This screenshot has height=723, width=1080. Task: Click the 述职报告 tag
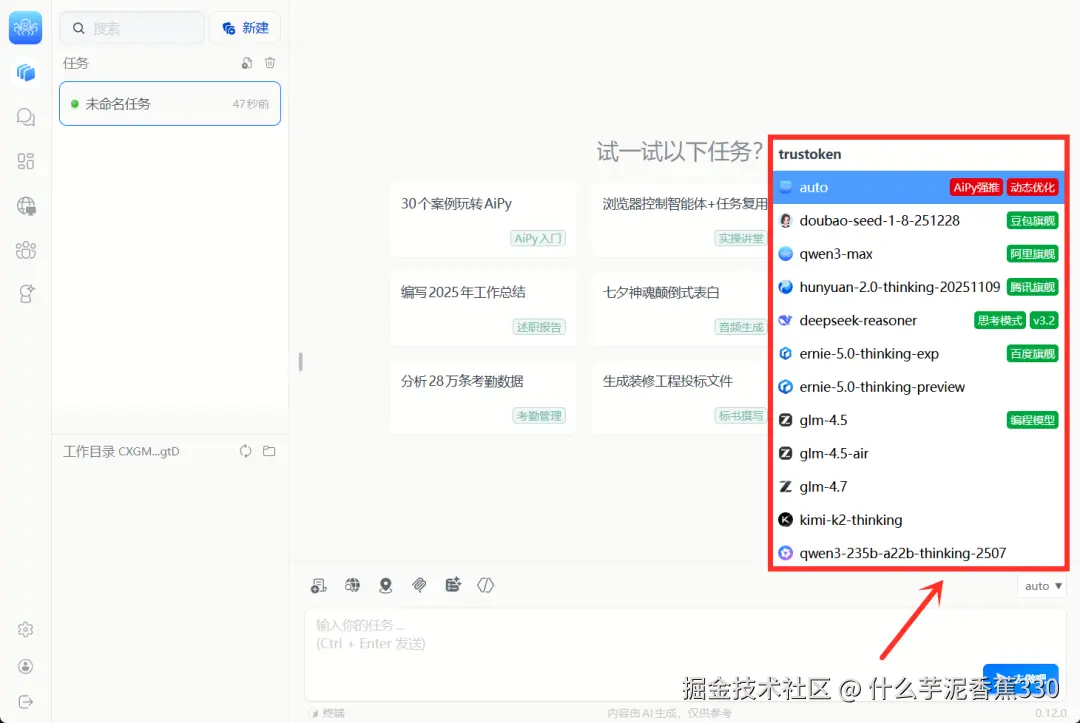click(x=539, y=327)
